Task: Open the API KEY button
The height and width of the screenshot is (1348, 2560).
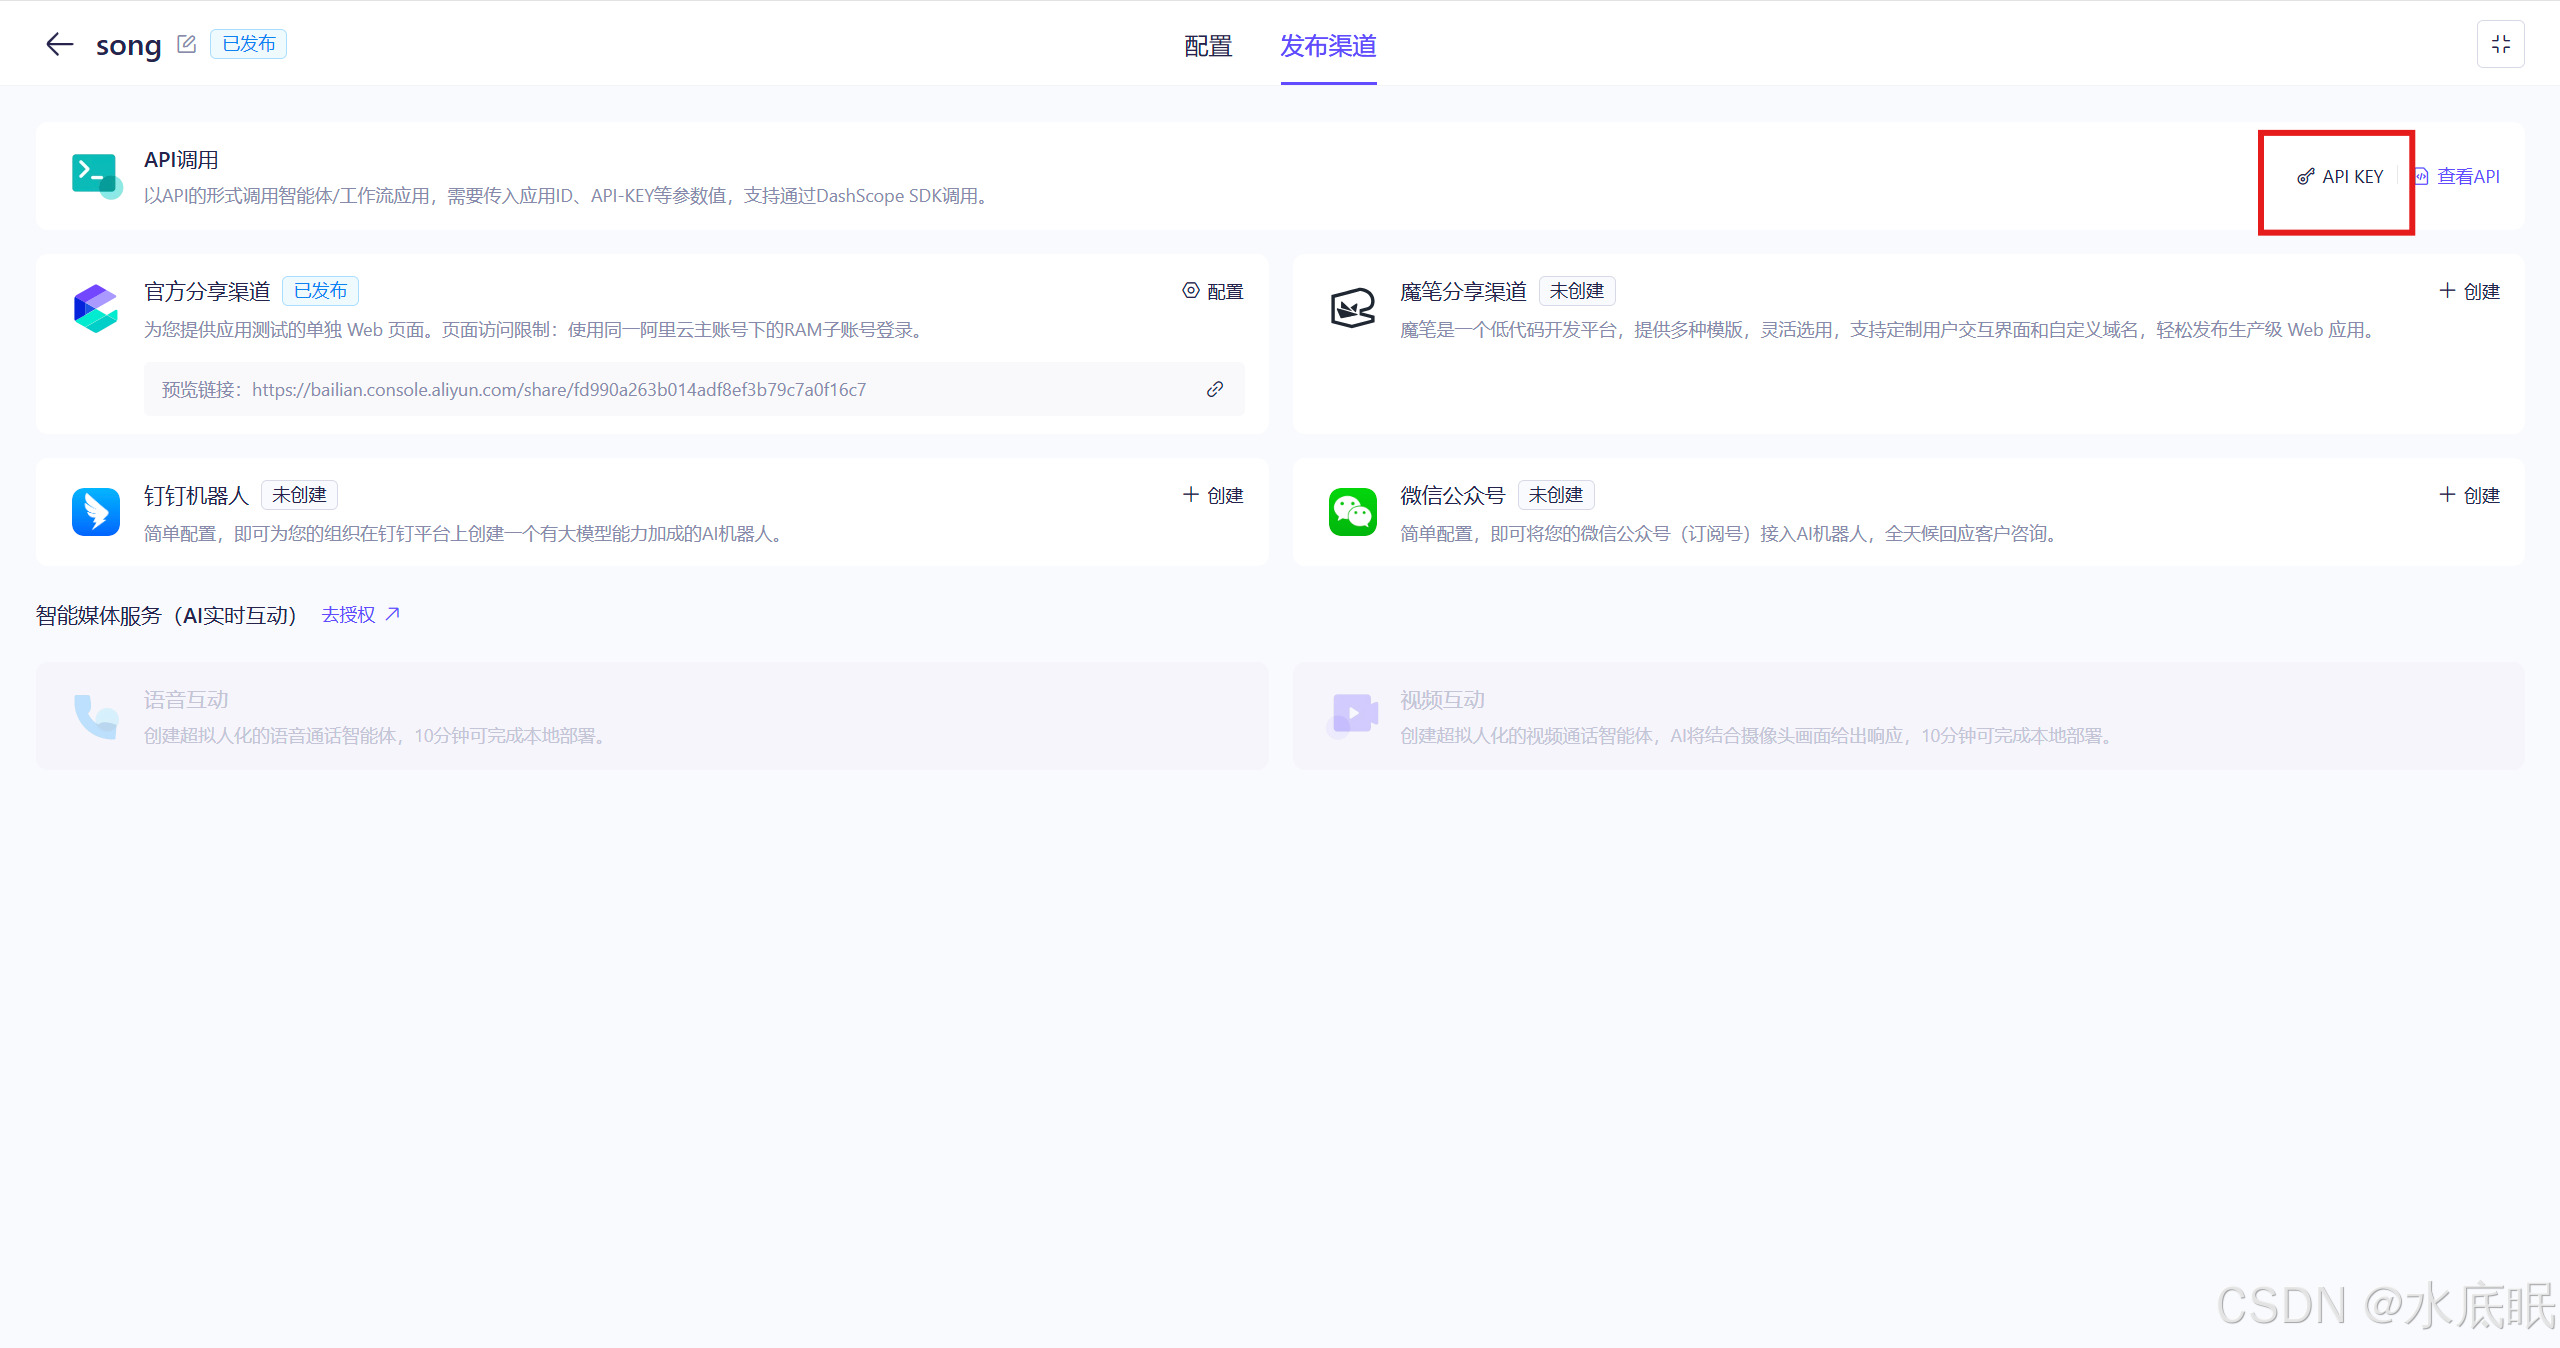Action: pyautogui.click(x=2340, y=177)
